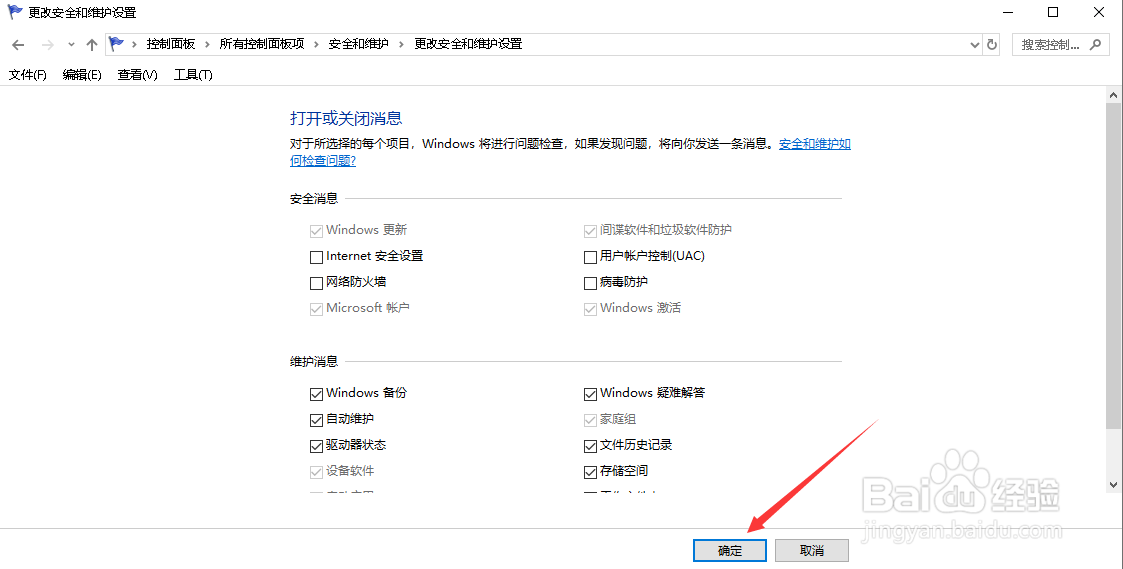Viewport: 1123px width, 569px height.
Task: Click the vertical scrollbar down arrow
Action: pos(1114,485)
